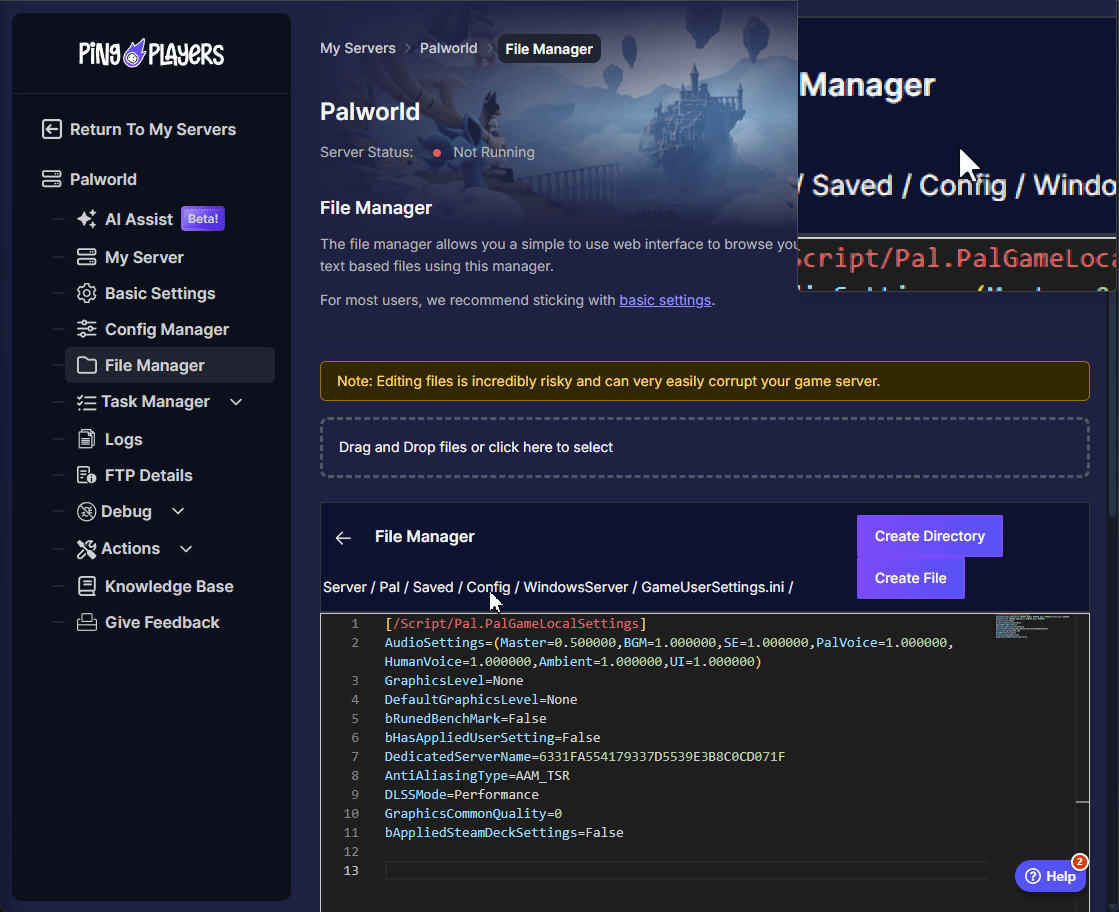Expand the Debug submenu chevron
The image size is (1119, 912).
[x=178, y=511]
